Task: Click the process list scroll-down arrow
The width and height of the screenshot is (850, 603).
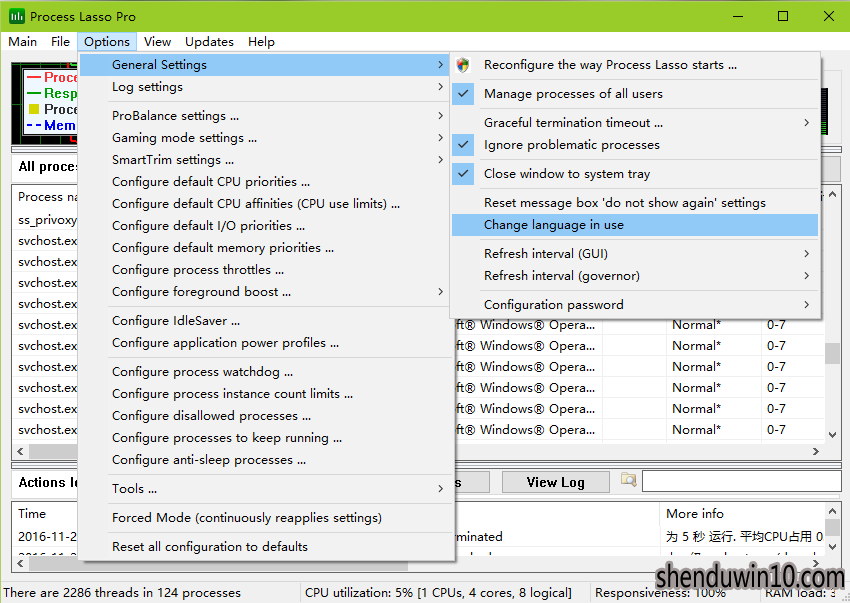Action: point(833,434)
